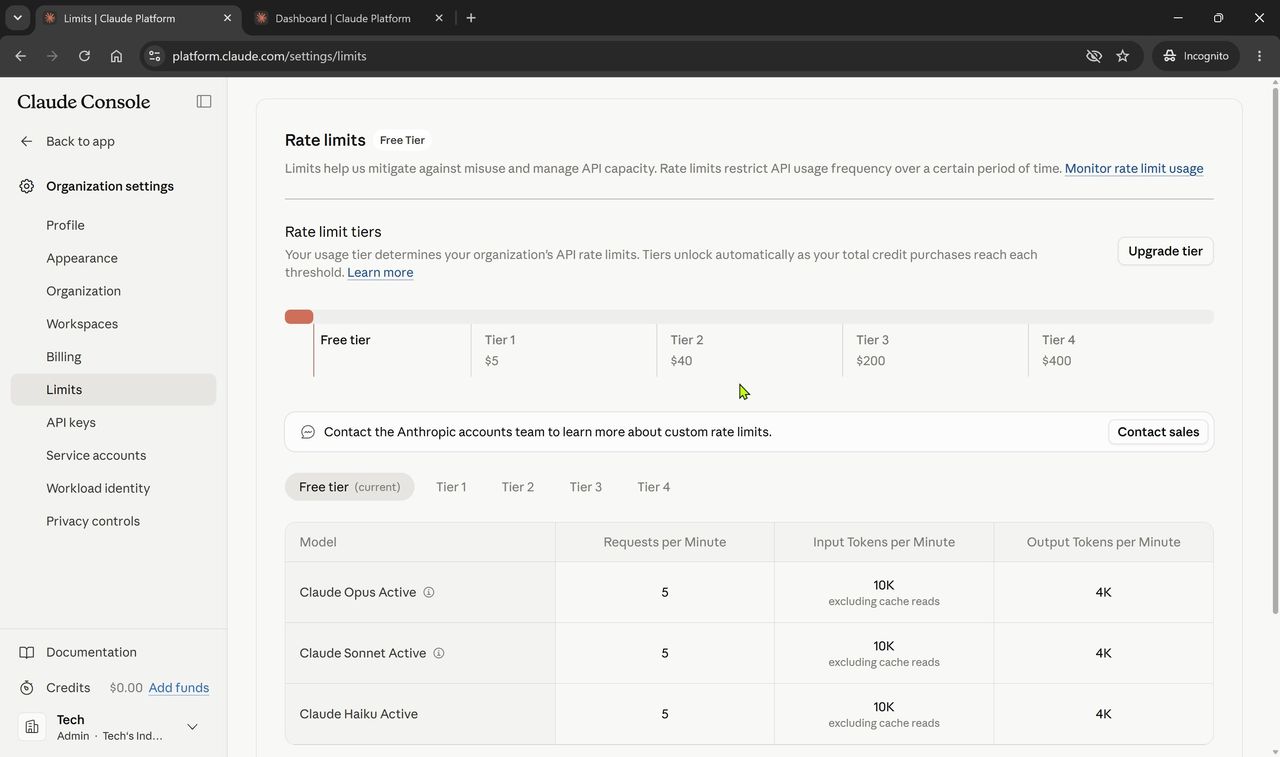1280x757 pixels.
Task: Open the Monitor rate limit usage link
Action: pyautogui.click(x=1134, y=168)
